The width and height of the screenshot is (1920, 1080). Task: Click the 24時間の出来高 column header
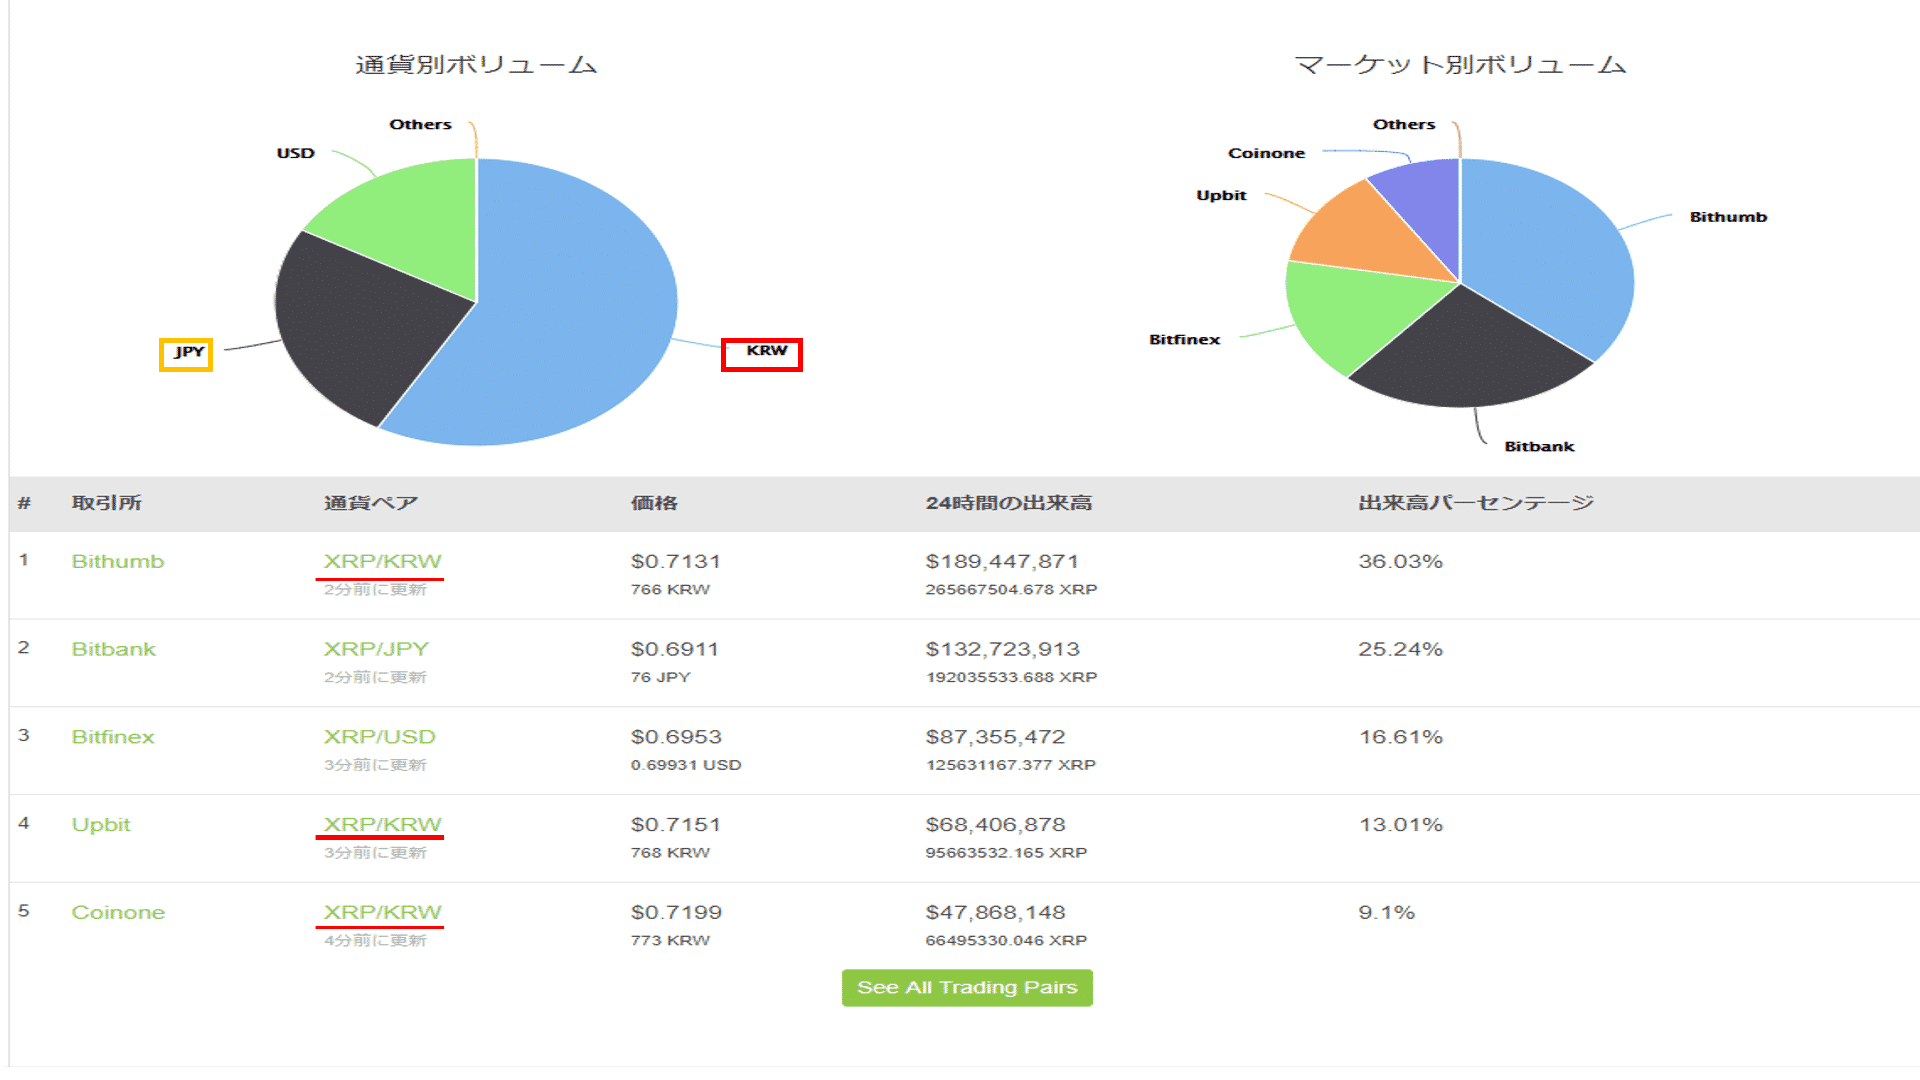(x=1008, y=503)
